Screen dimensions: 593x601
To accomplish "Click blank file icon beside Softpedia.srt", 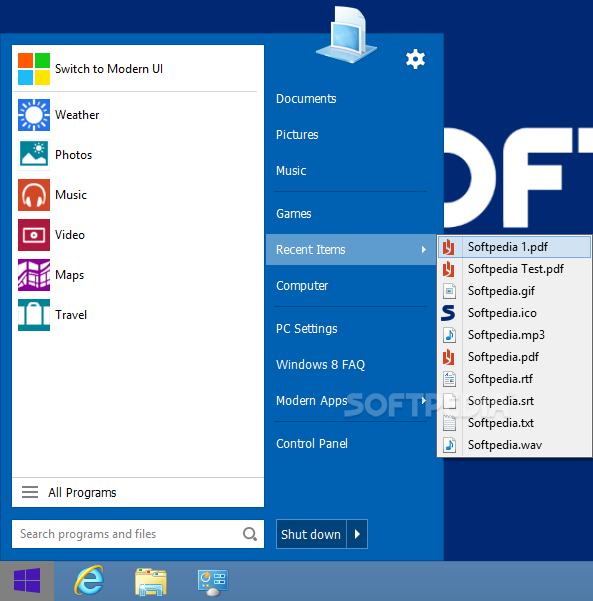I will [449, 401].
